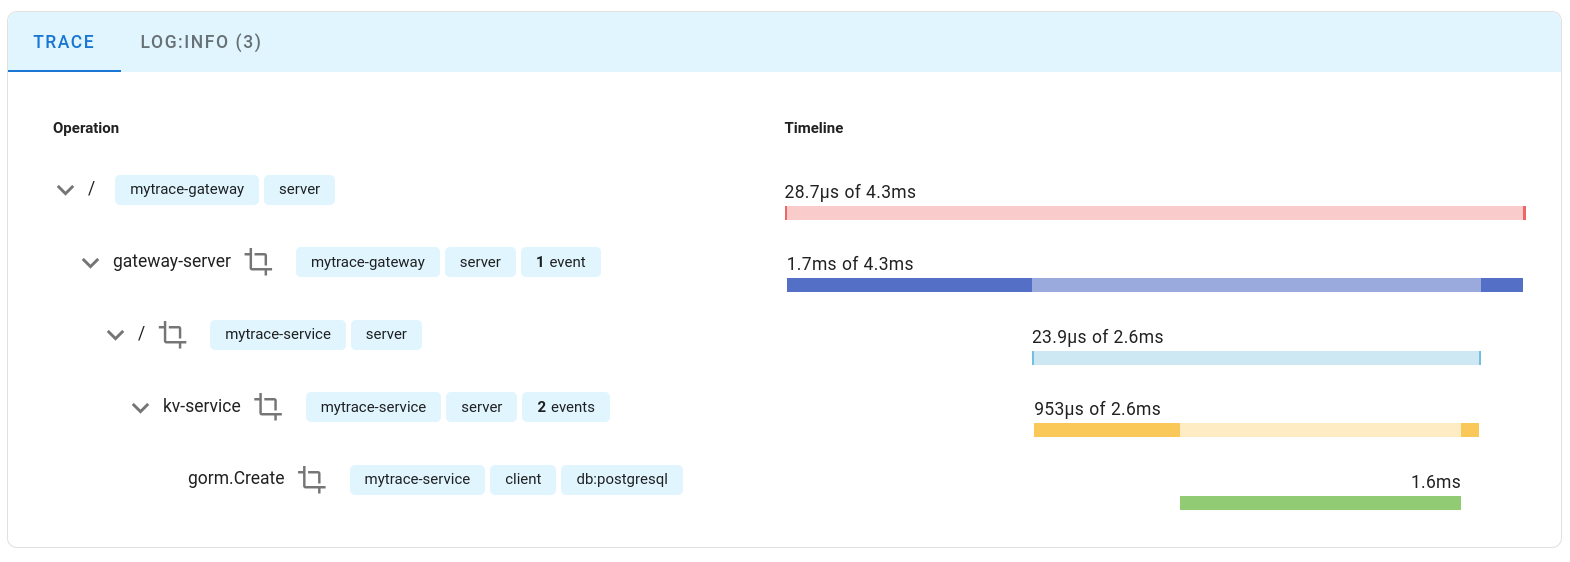Click the dark blue gateway-server timeline bar
This screenshot has width=1570, height=562.
click(1154, 285)
